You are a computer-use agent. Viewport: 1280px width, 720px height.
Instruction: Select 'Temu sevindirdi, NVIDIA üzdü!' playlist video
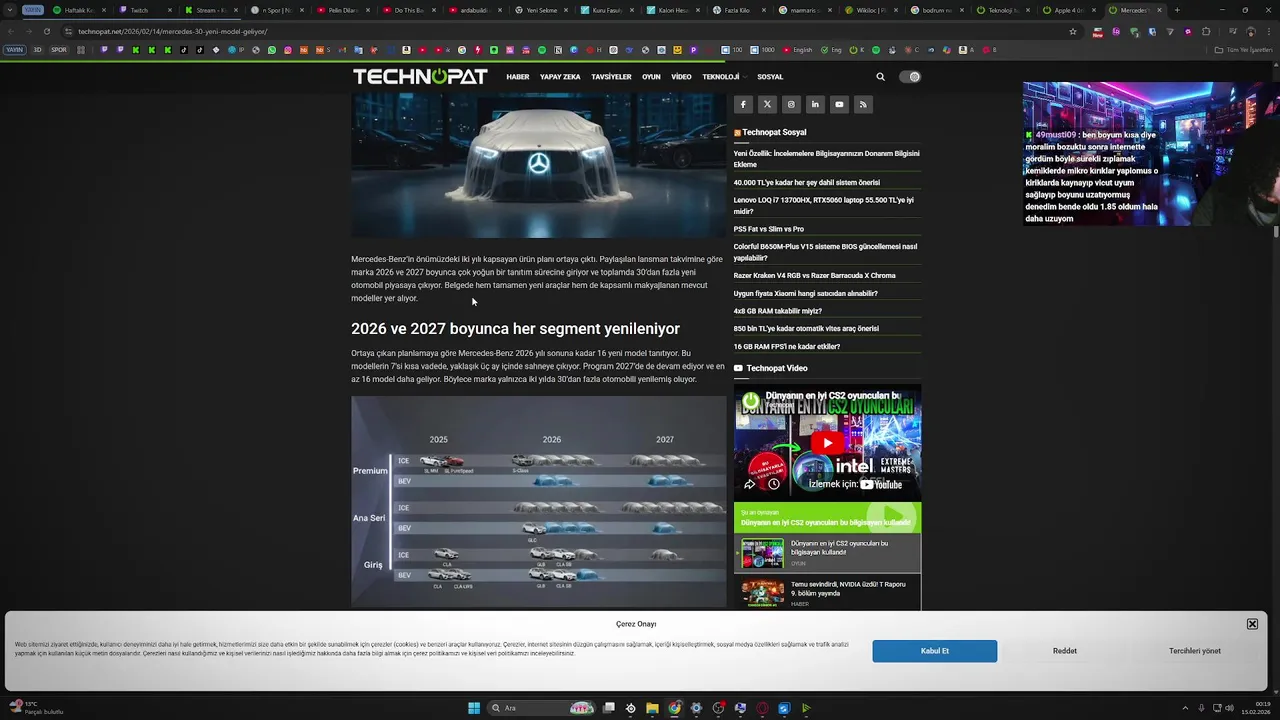point(828,593)
